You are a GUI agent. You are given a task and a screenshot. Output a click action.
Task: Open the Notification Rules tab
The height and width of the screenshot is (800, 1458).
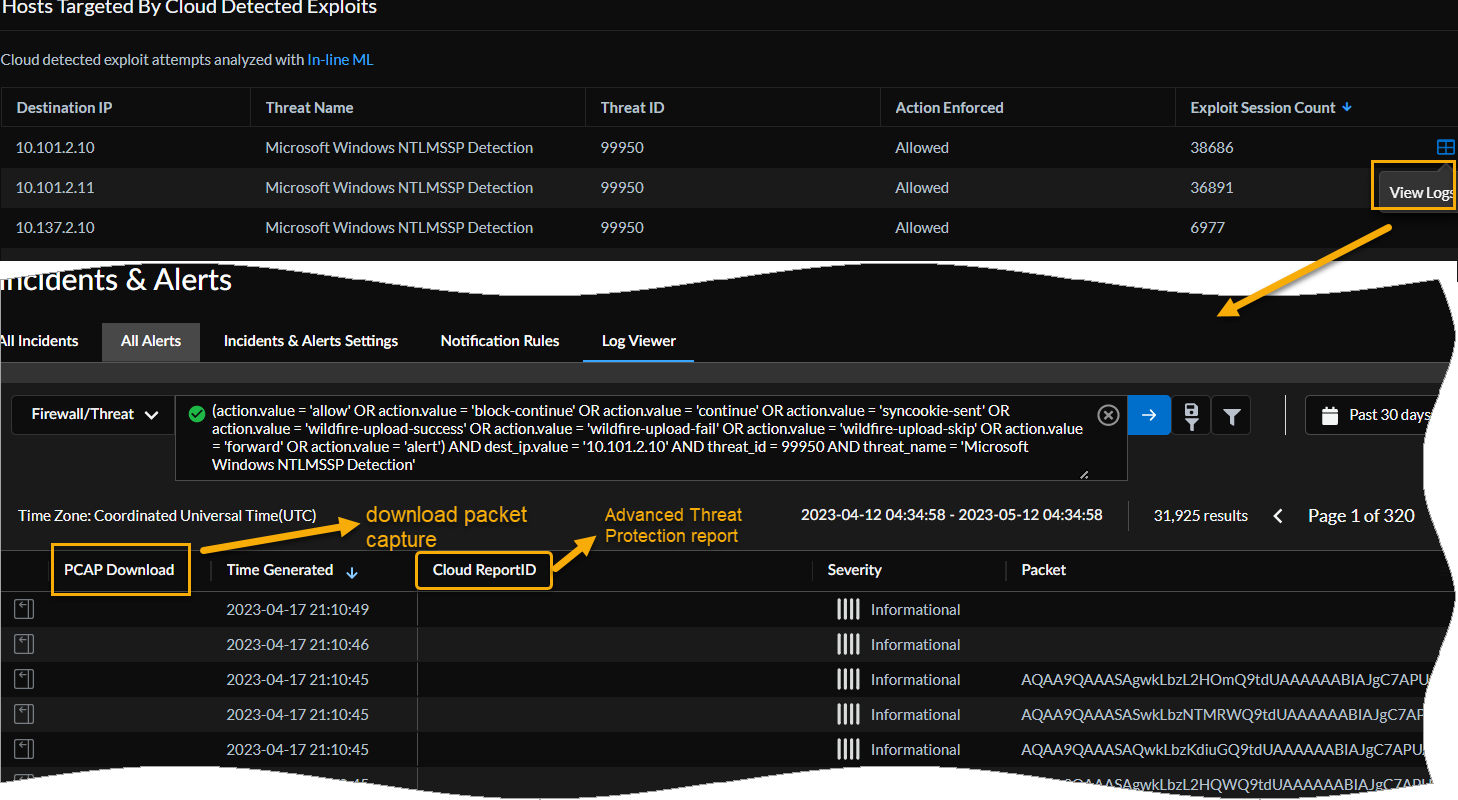pos(500,341)
